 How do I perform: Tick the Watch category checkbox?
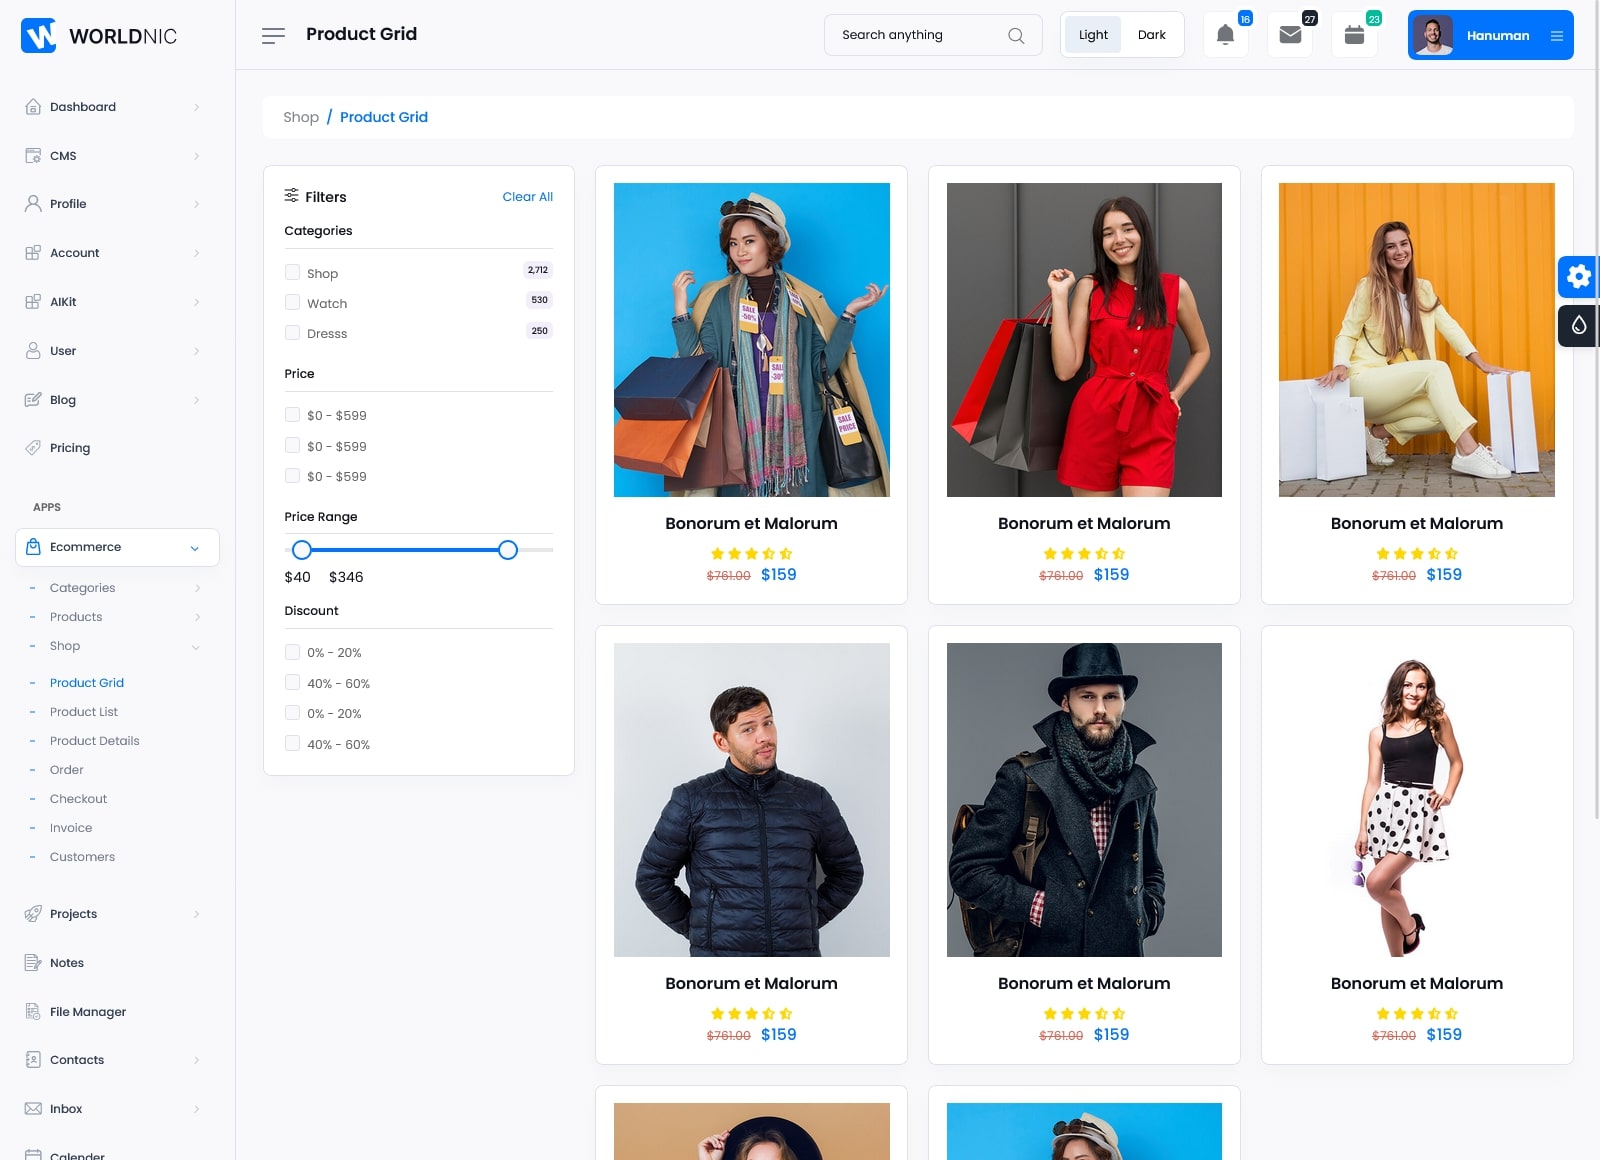pyautogui.click(x=292, y=302)
